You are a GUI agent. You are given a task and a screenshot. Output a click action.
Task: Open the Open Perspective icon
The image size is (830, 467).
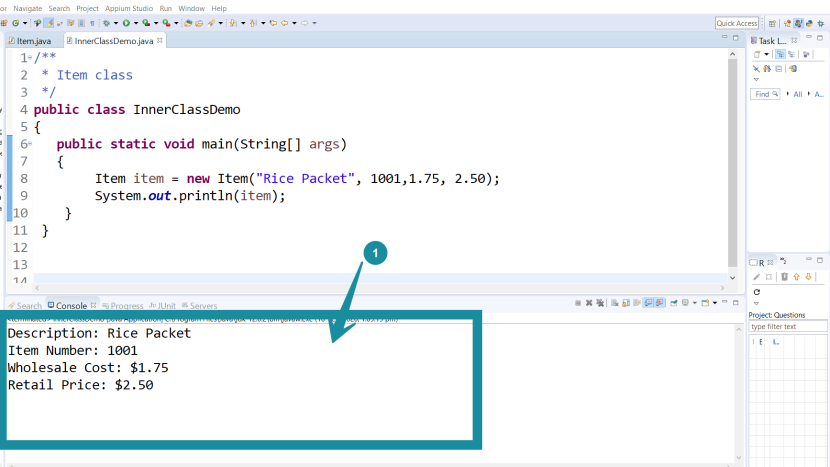(773, 22)
